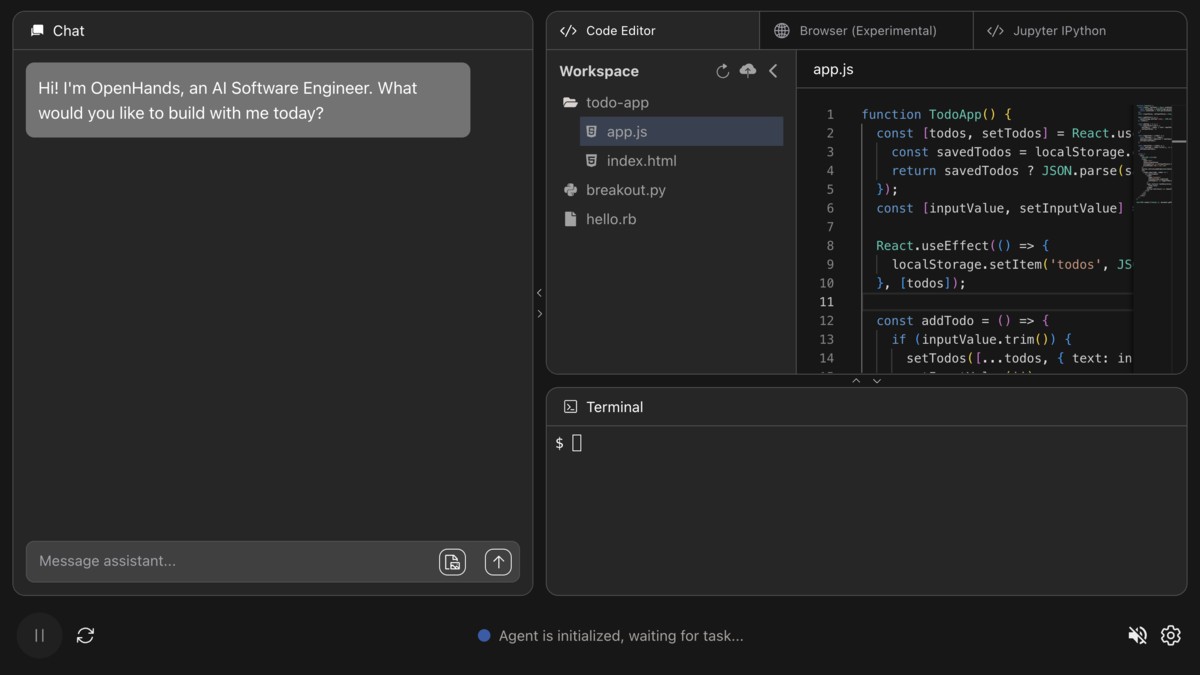The width and height of the screenshot is (1200, 675).
Task: Collapse the Workspace file explorer panel
Action: pyautogui.click(x=773, y=71)
